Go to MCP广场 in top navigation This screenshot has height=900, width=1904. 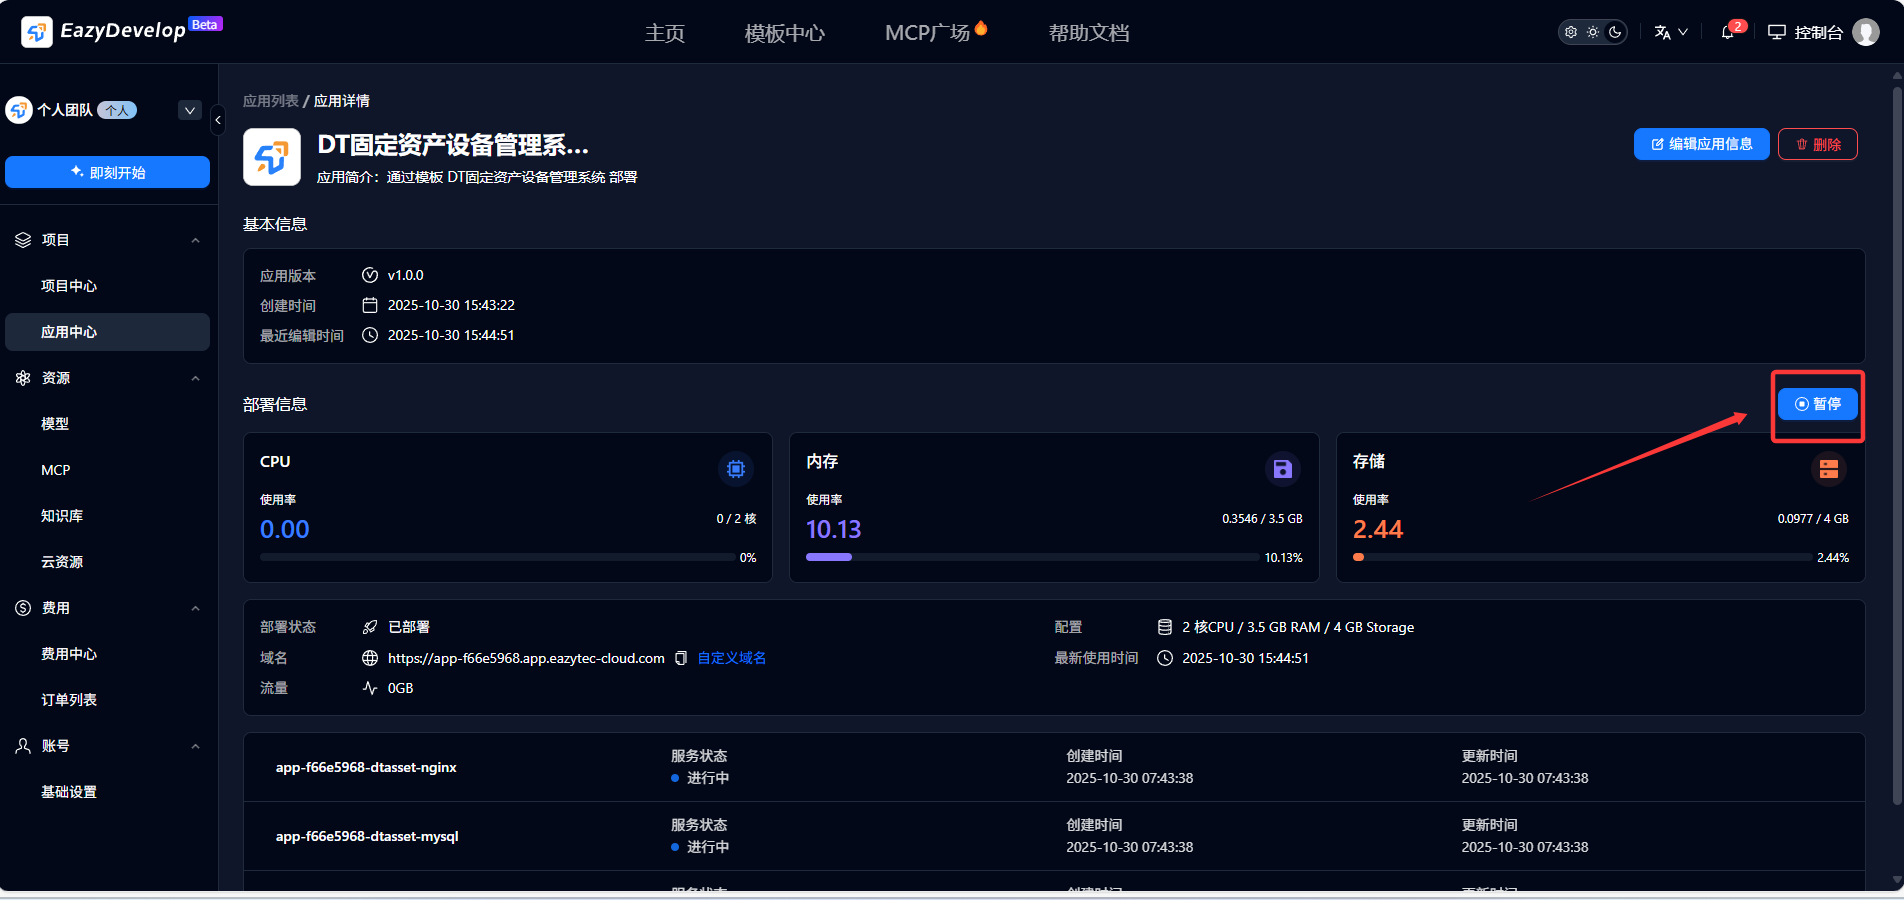pyautogui.click(x=927, y=33)
